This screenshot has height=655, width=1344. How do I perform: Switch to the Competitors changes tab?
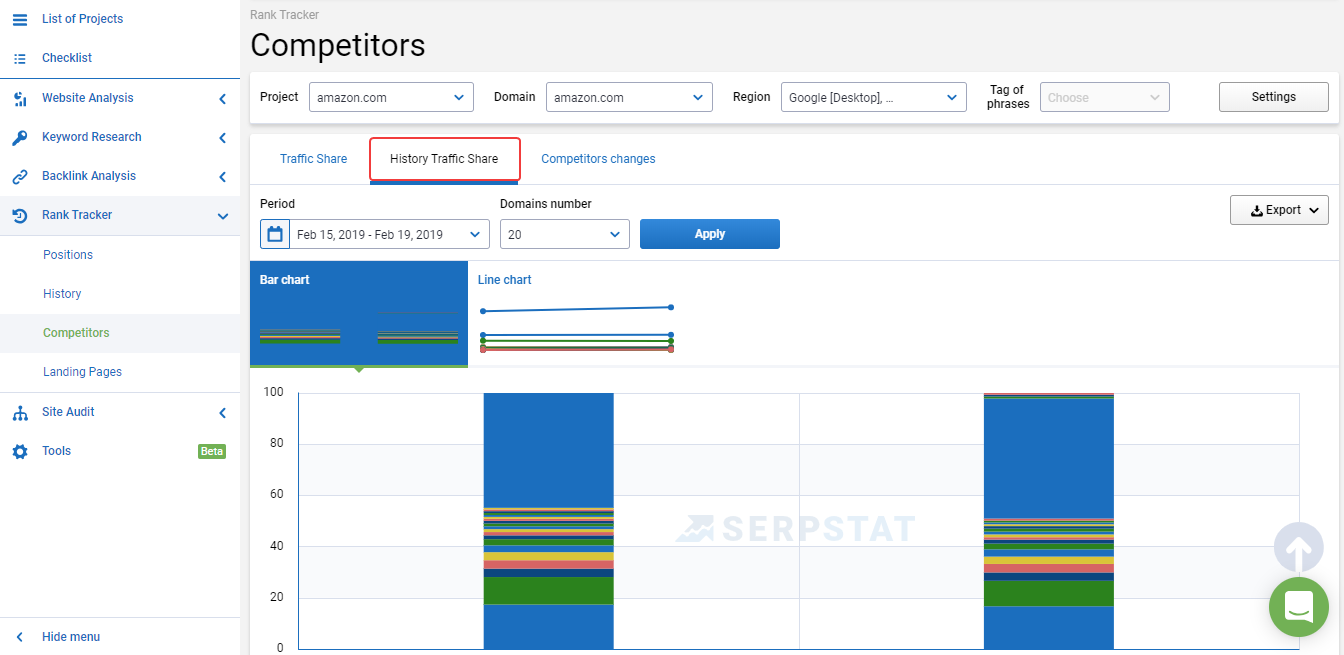click(598, 159)
